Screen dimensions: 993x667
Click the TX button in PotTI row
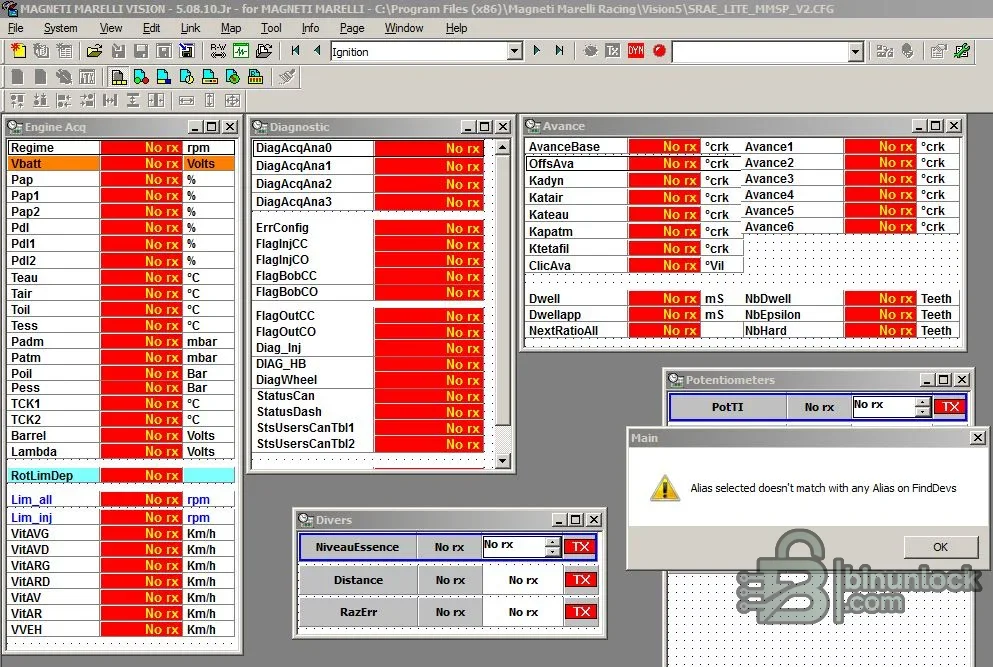tap(950, 407)
